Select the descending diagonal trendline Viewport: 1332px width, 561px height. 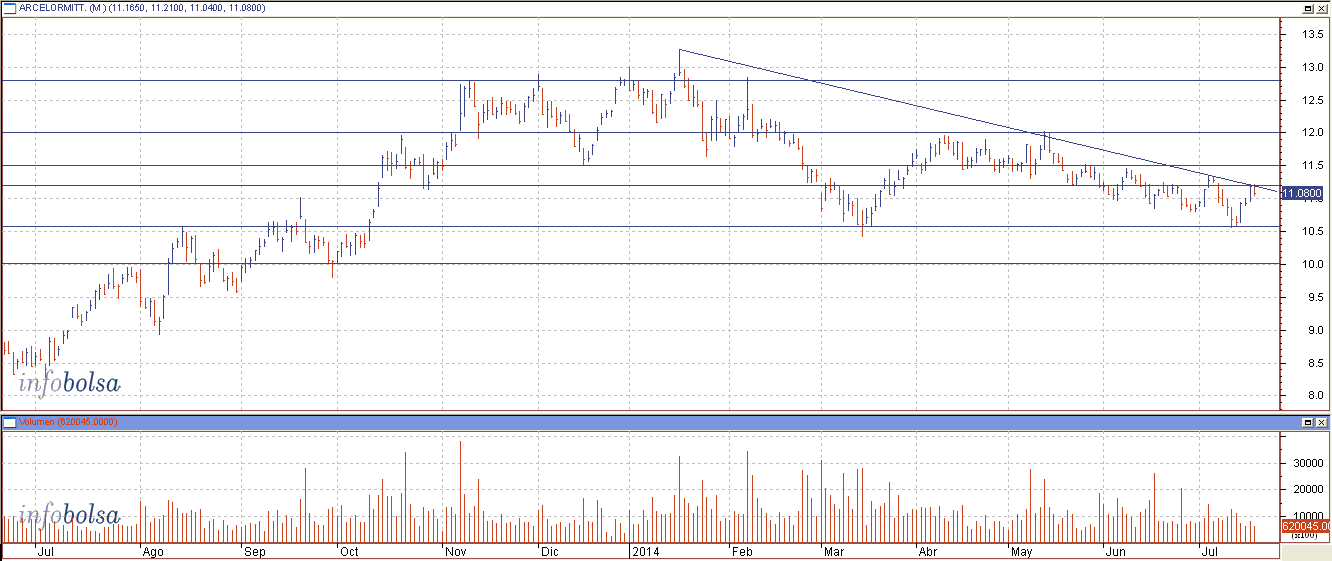(x=900, y=103)
